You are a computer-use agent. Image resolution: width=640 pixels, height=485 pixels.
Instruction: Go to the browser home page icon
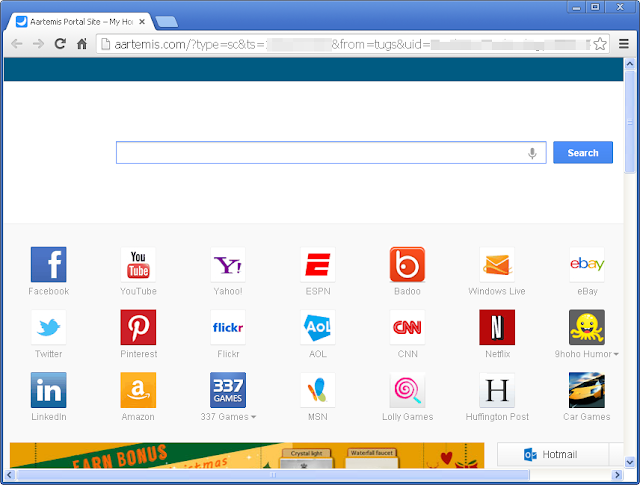[82, 43]
